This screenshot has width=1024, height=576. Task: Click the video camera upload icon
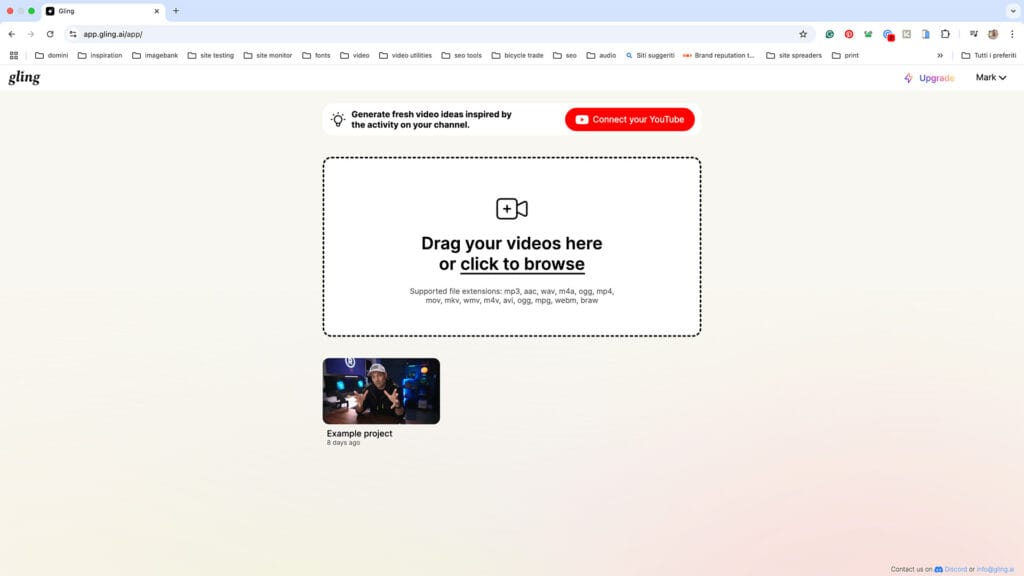coord(511,209)
